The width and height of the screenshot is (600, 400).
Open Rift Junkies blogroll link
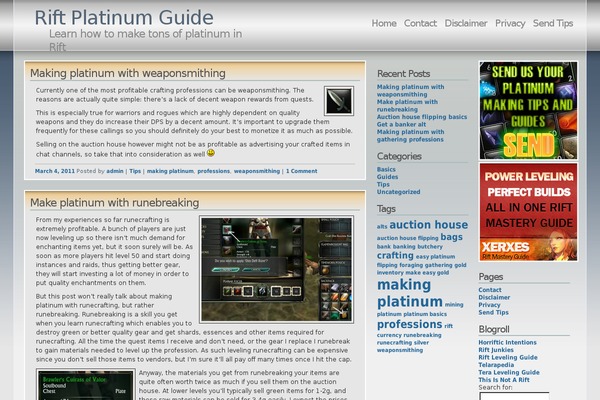pos(496,350)
